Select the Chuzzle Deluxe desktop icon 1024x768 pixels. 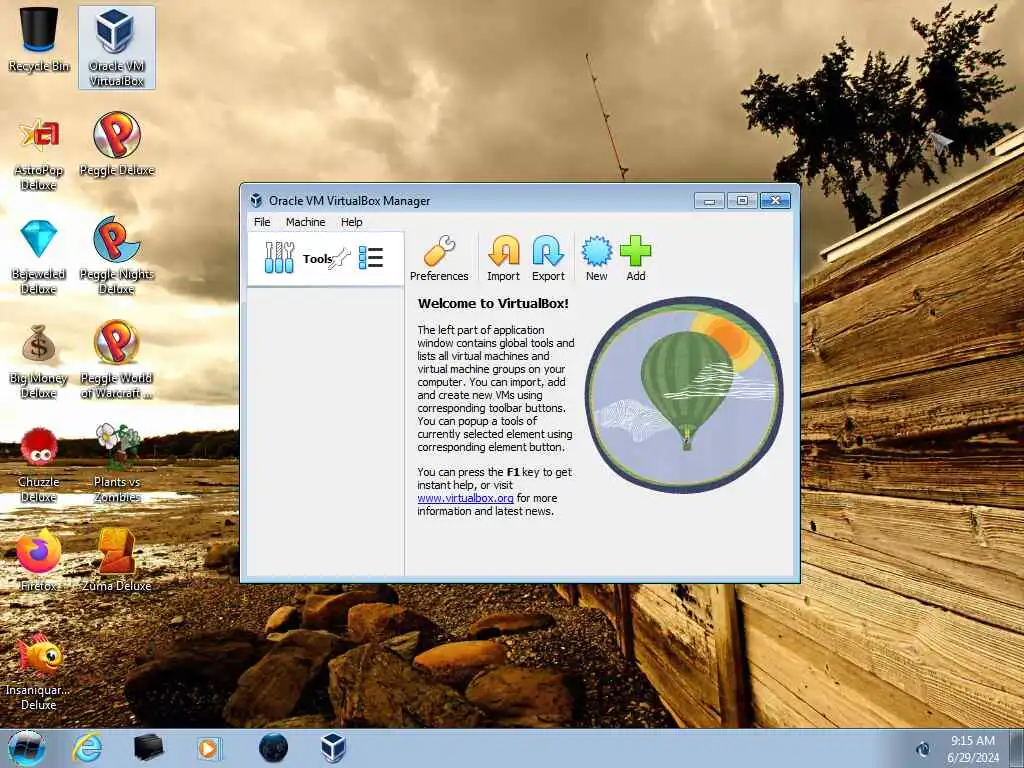(x=39, y=465)
